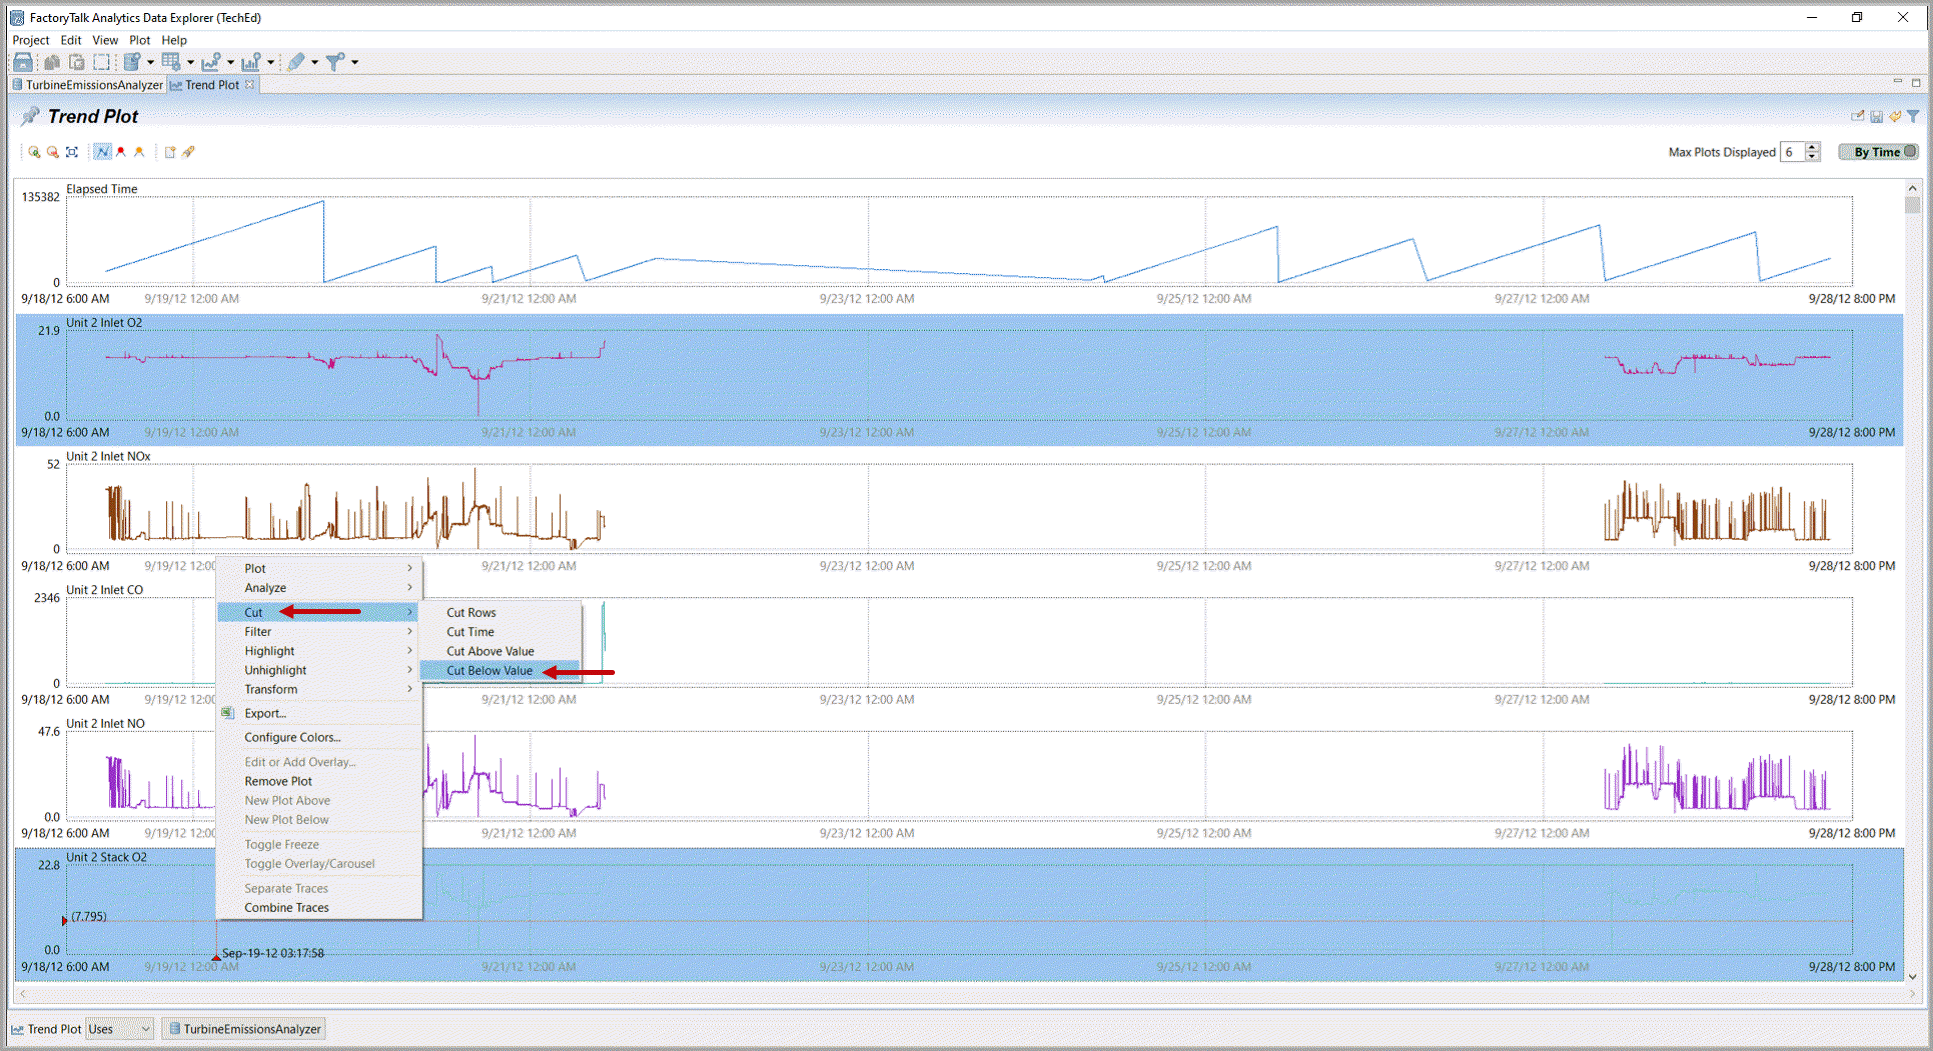Click the red point marker icon
Screen dimensions: 1933x1051
click(x=121, y=152)
